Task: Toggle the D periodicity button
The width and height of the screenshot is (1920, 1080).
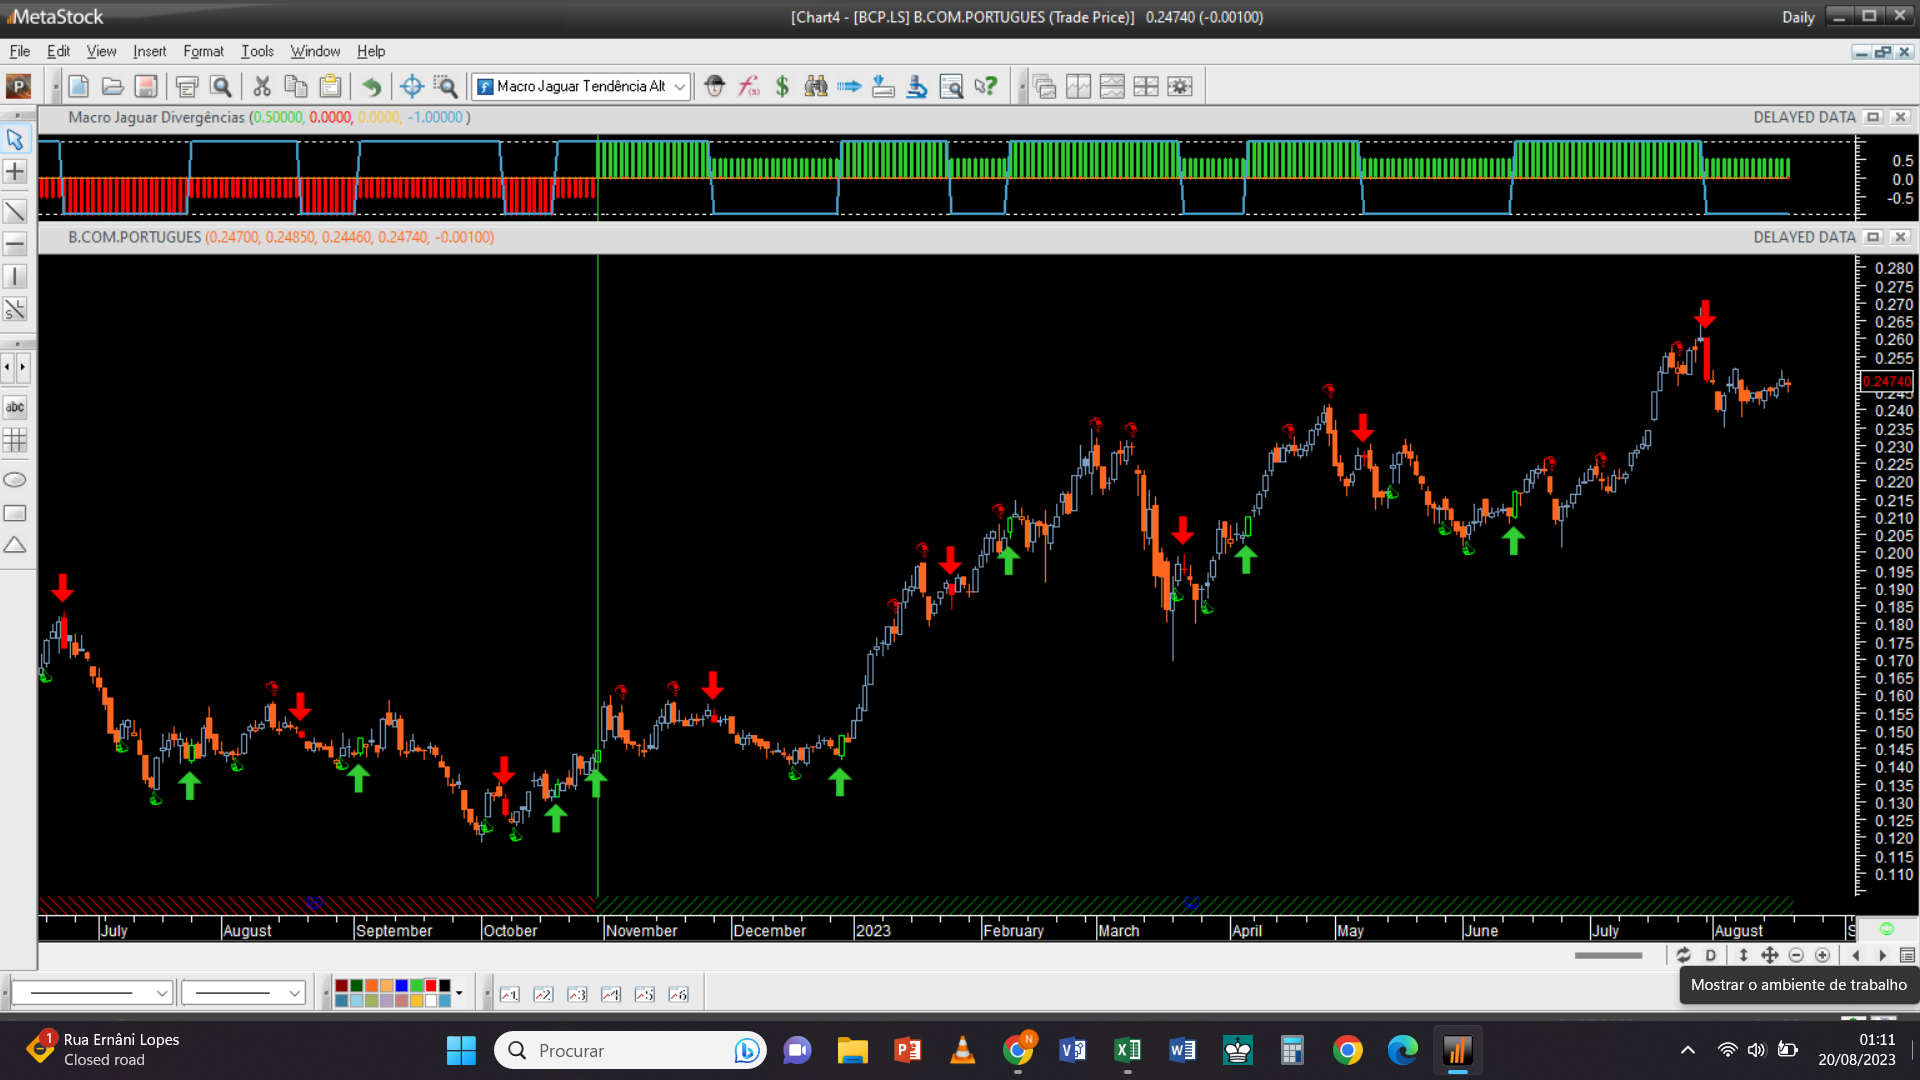Action: (x=1711, y=955)
